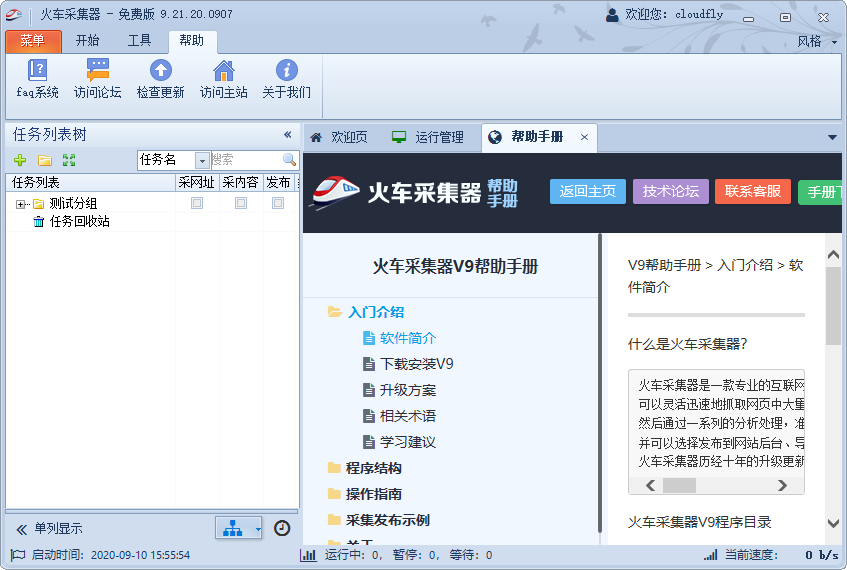
Task: Click the horizontal scrollbar thumb in text box
Action: point(679,485)
